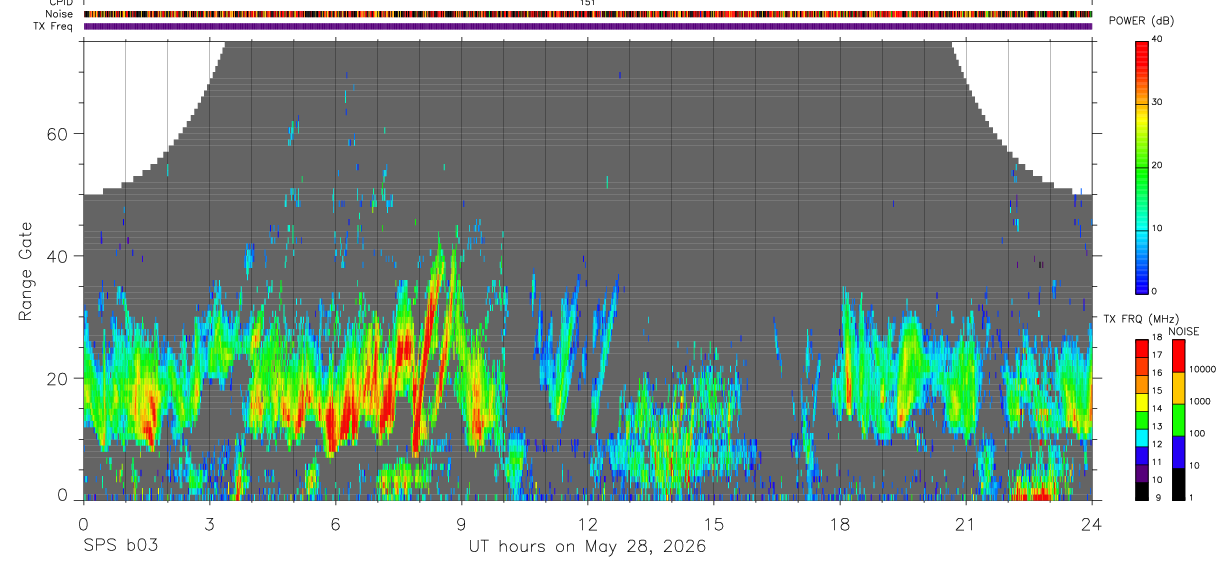
Task: Click the TX FRQ (MHz) color legend
Action: coord(1142,419)
